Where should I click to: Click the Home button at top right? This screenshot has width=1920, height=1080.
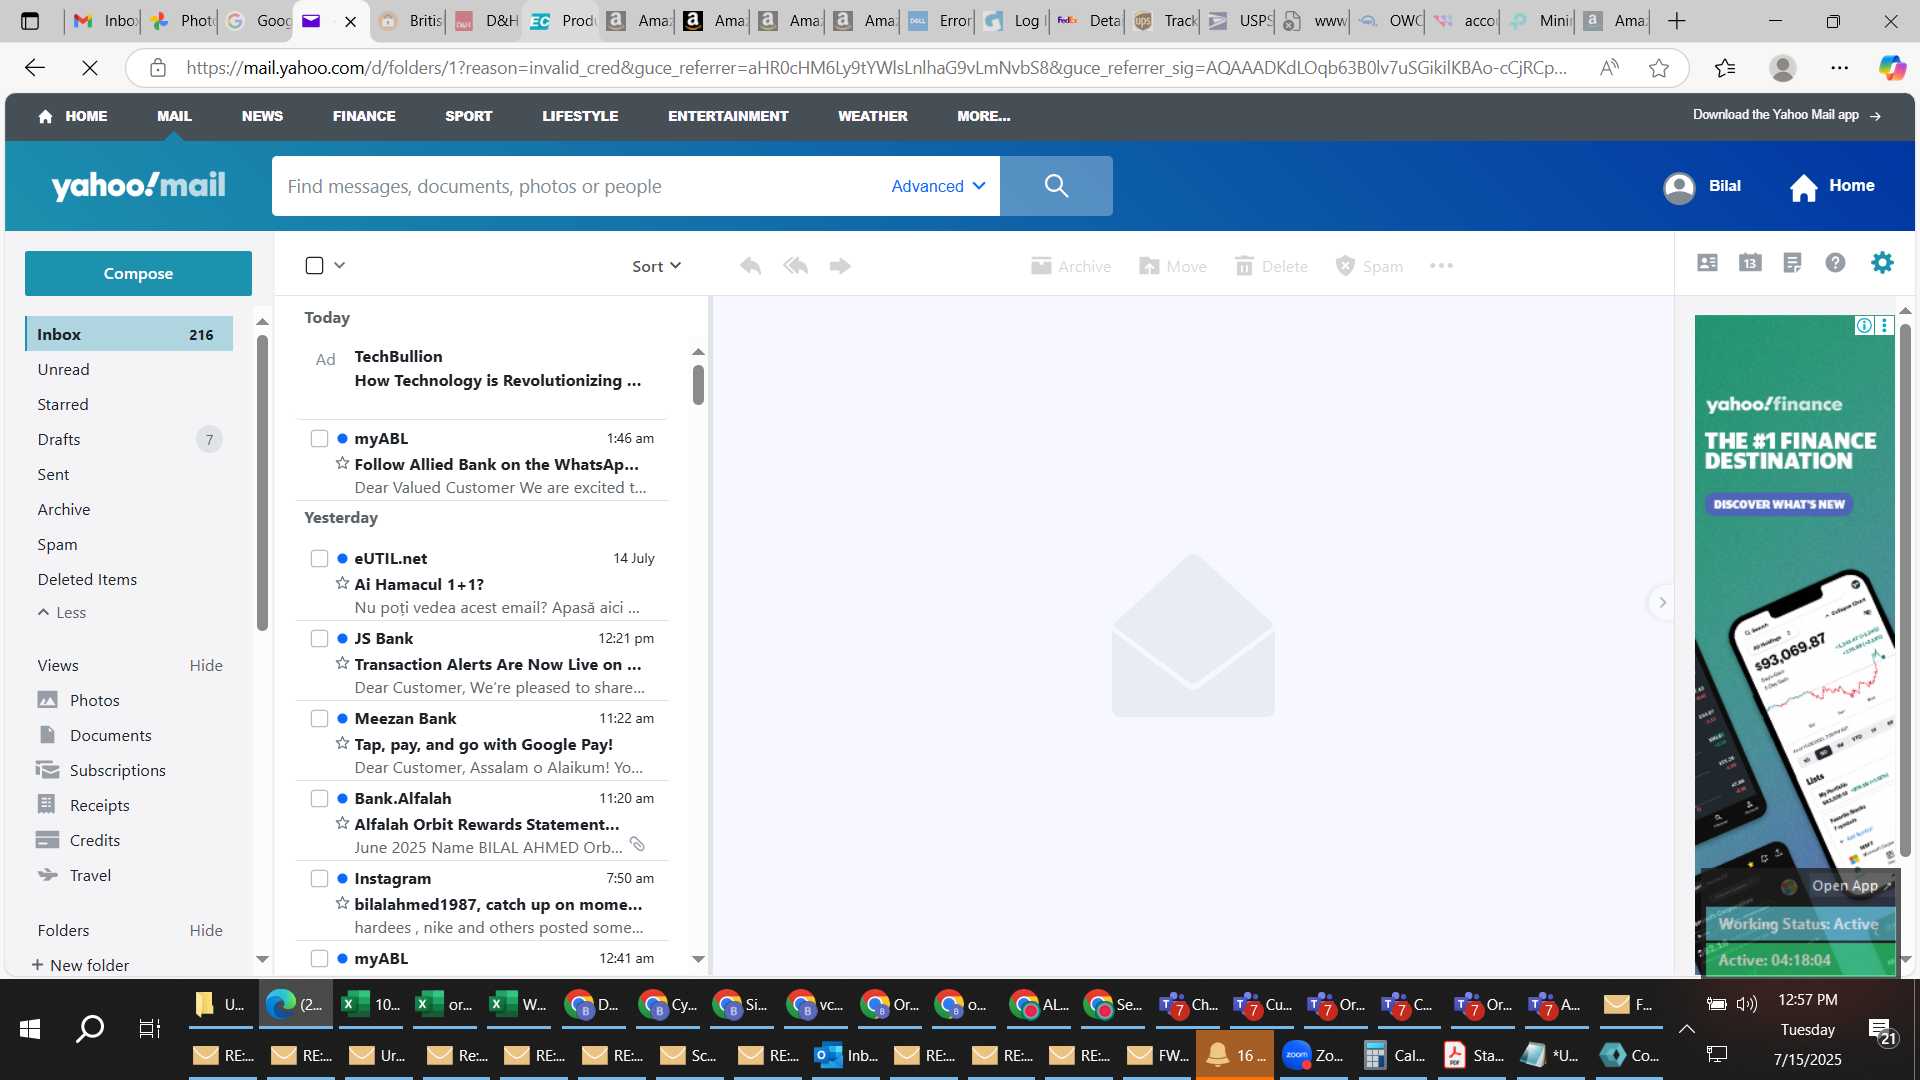point(1832,187)
